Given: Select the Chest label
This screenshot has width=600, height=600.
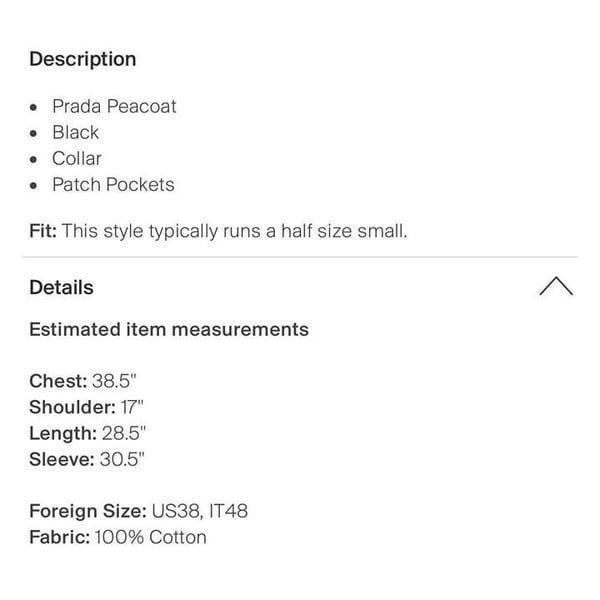Looking at the screenshot, I should click(x=58, y=381).
